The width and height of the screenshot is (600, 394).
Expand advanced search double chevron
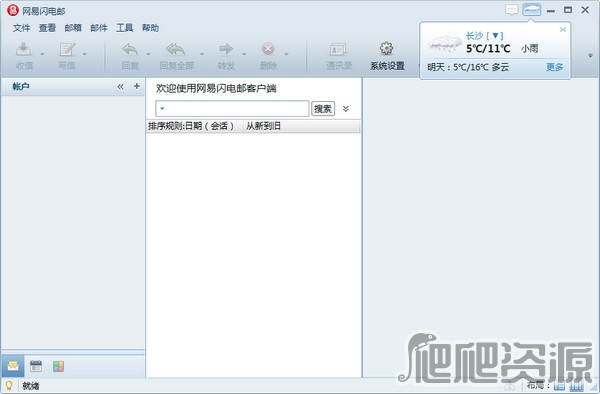(x=346, y=109)
